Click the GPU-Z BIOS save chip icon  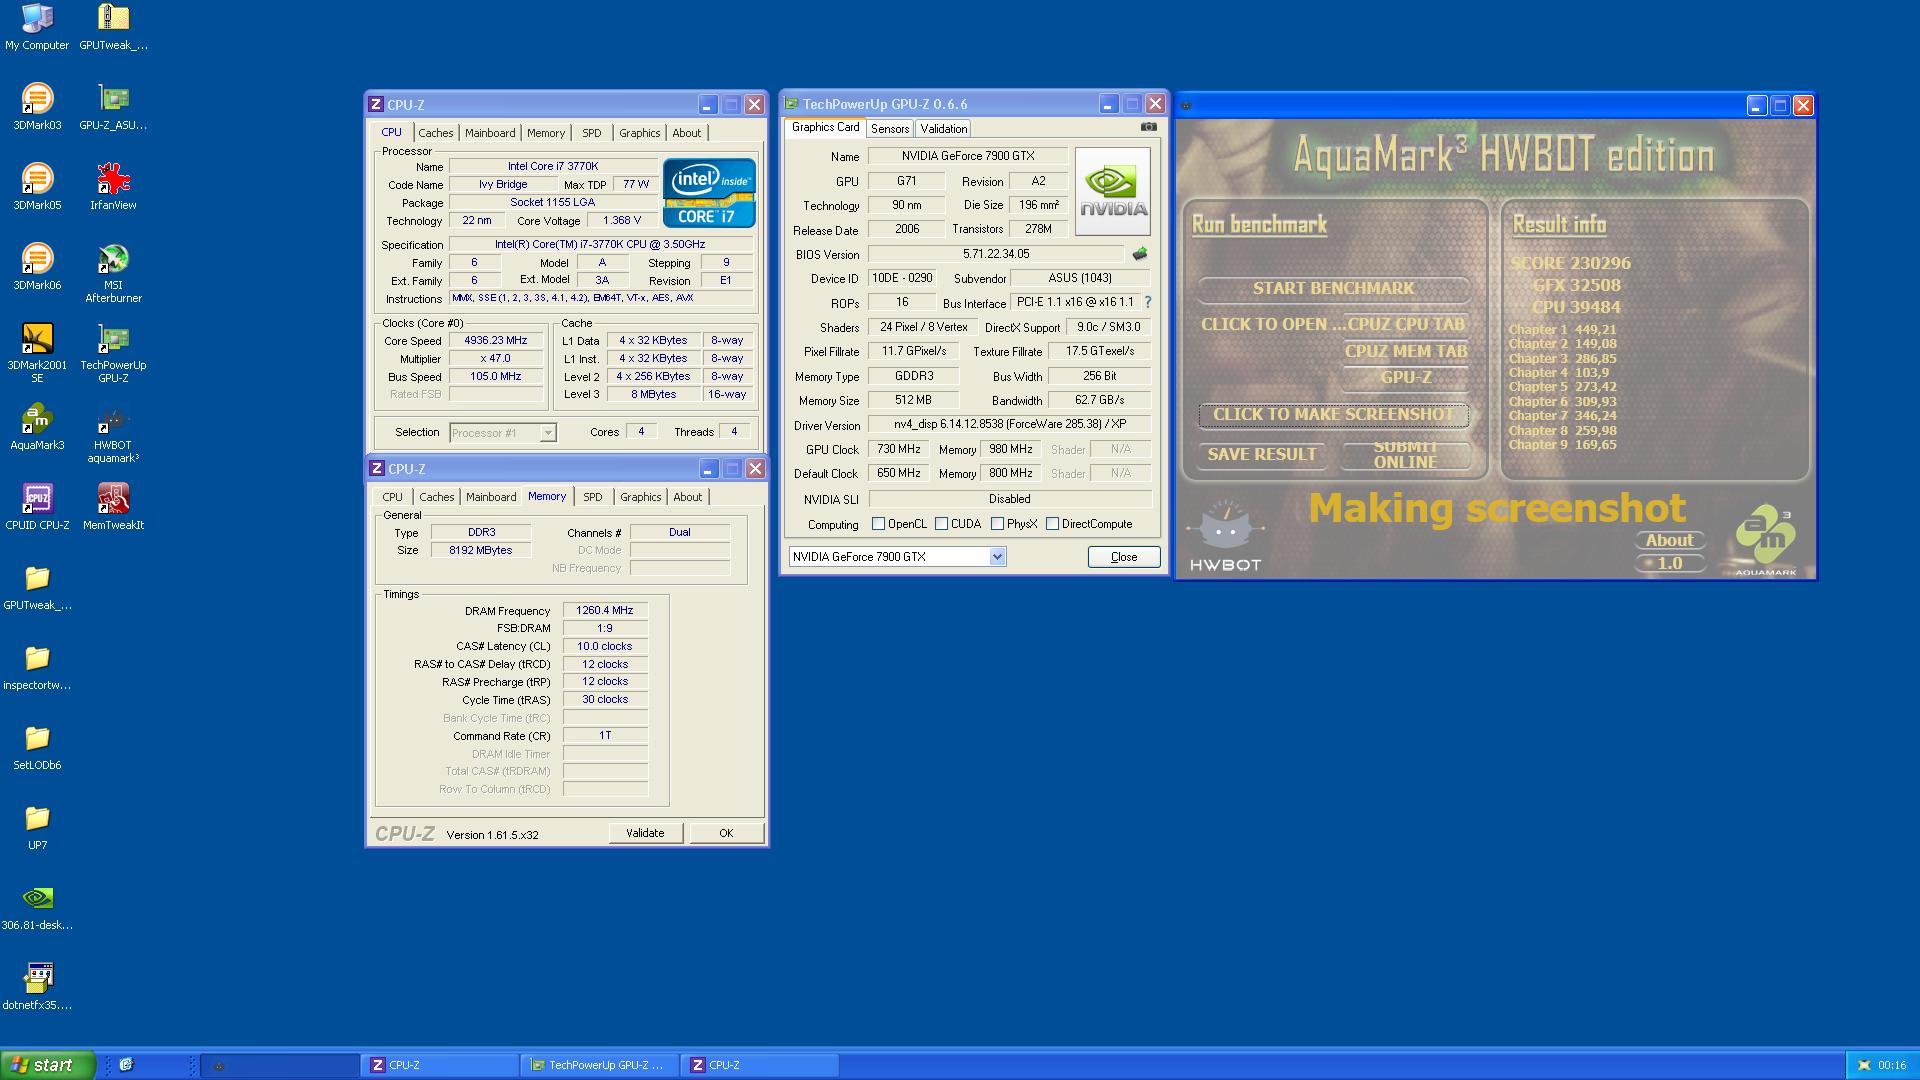(x=1139, y=254)
